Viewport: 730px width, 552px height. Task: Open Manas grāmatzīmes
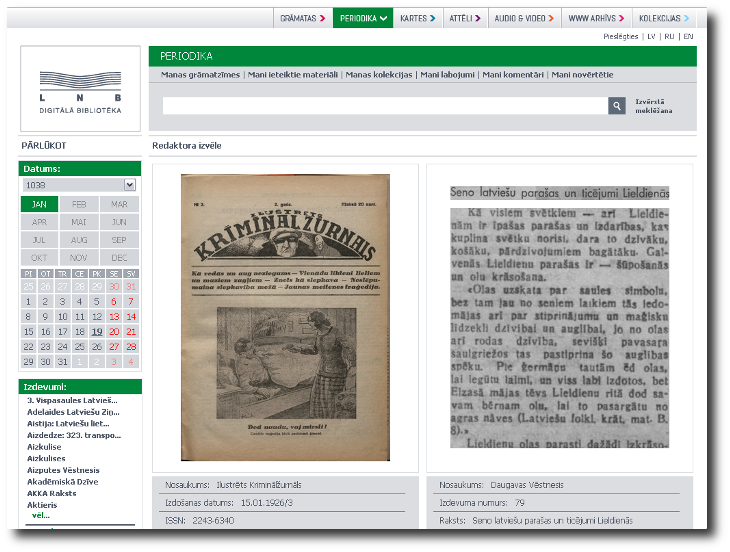(200, 74)
